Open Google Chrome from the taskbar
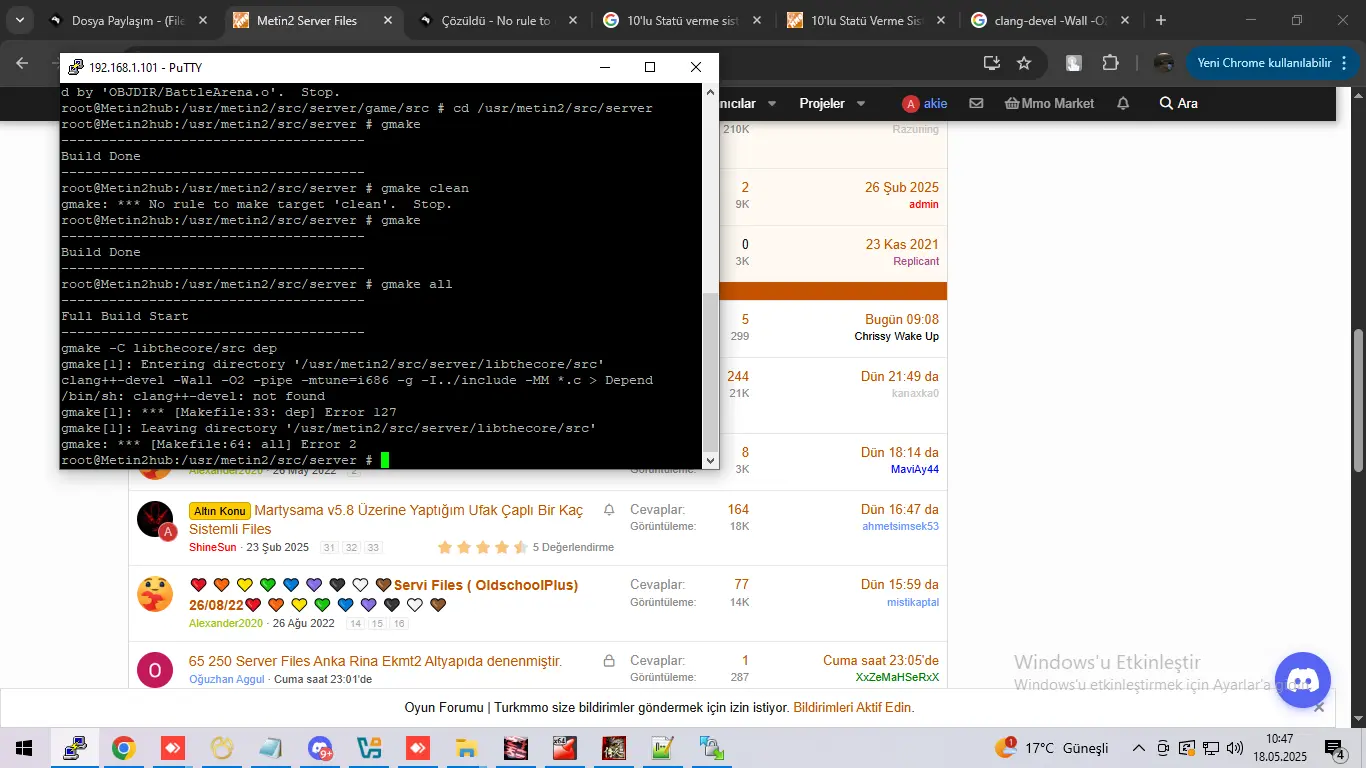1366x768 pixels. (123, 748)
